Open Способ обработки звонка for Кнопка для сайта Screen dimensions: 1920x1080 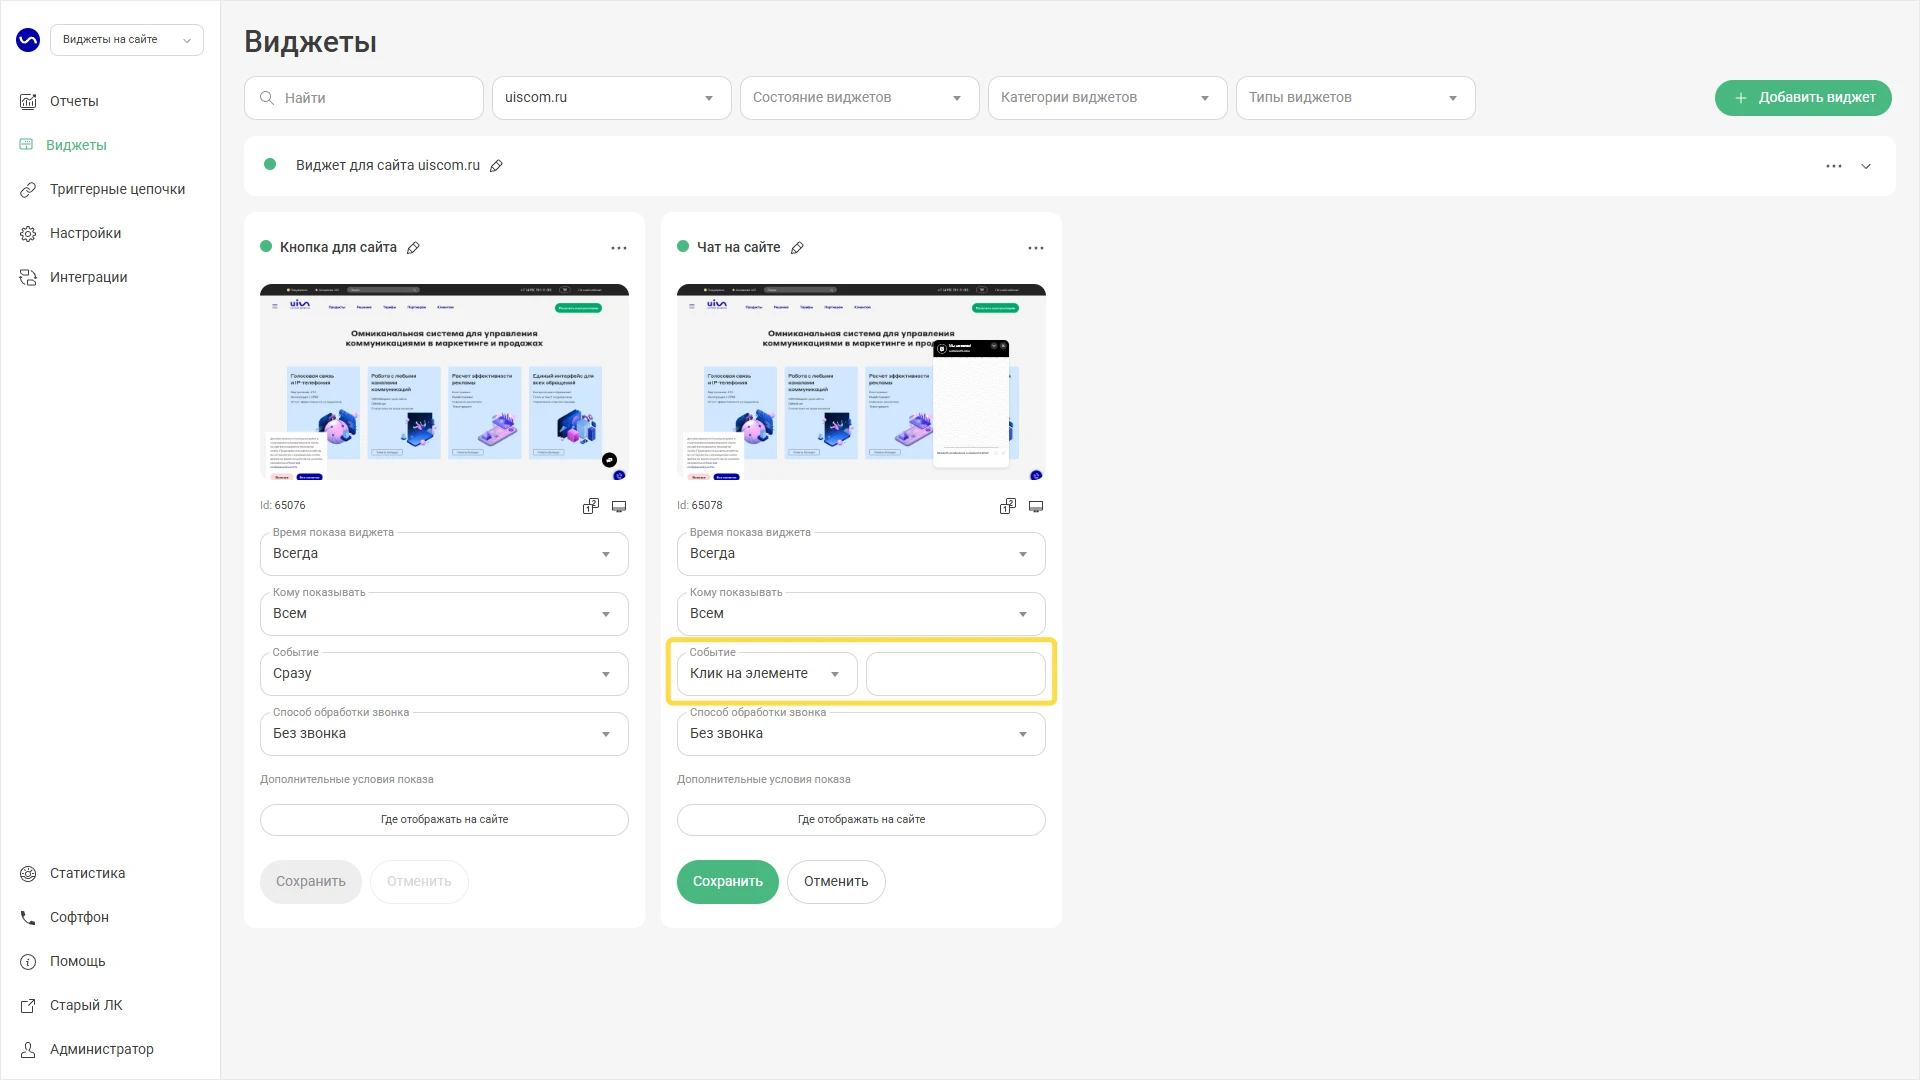point(444,734)
